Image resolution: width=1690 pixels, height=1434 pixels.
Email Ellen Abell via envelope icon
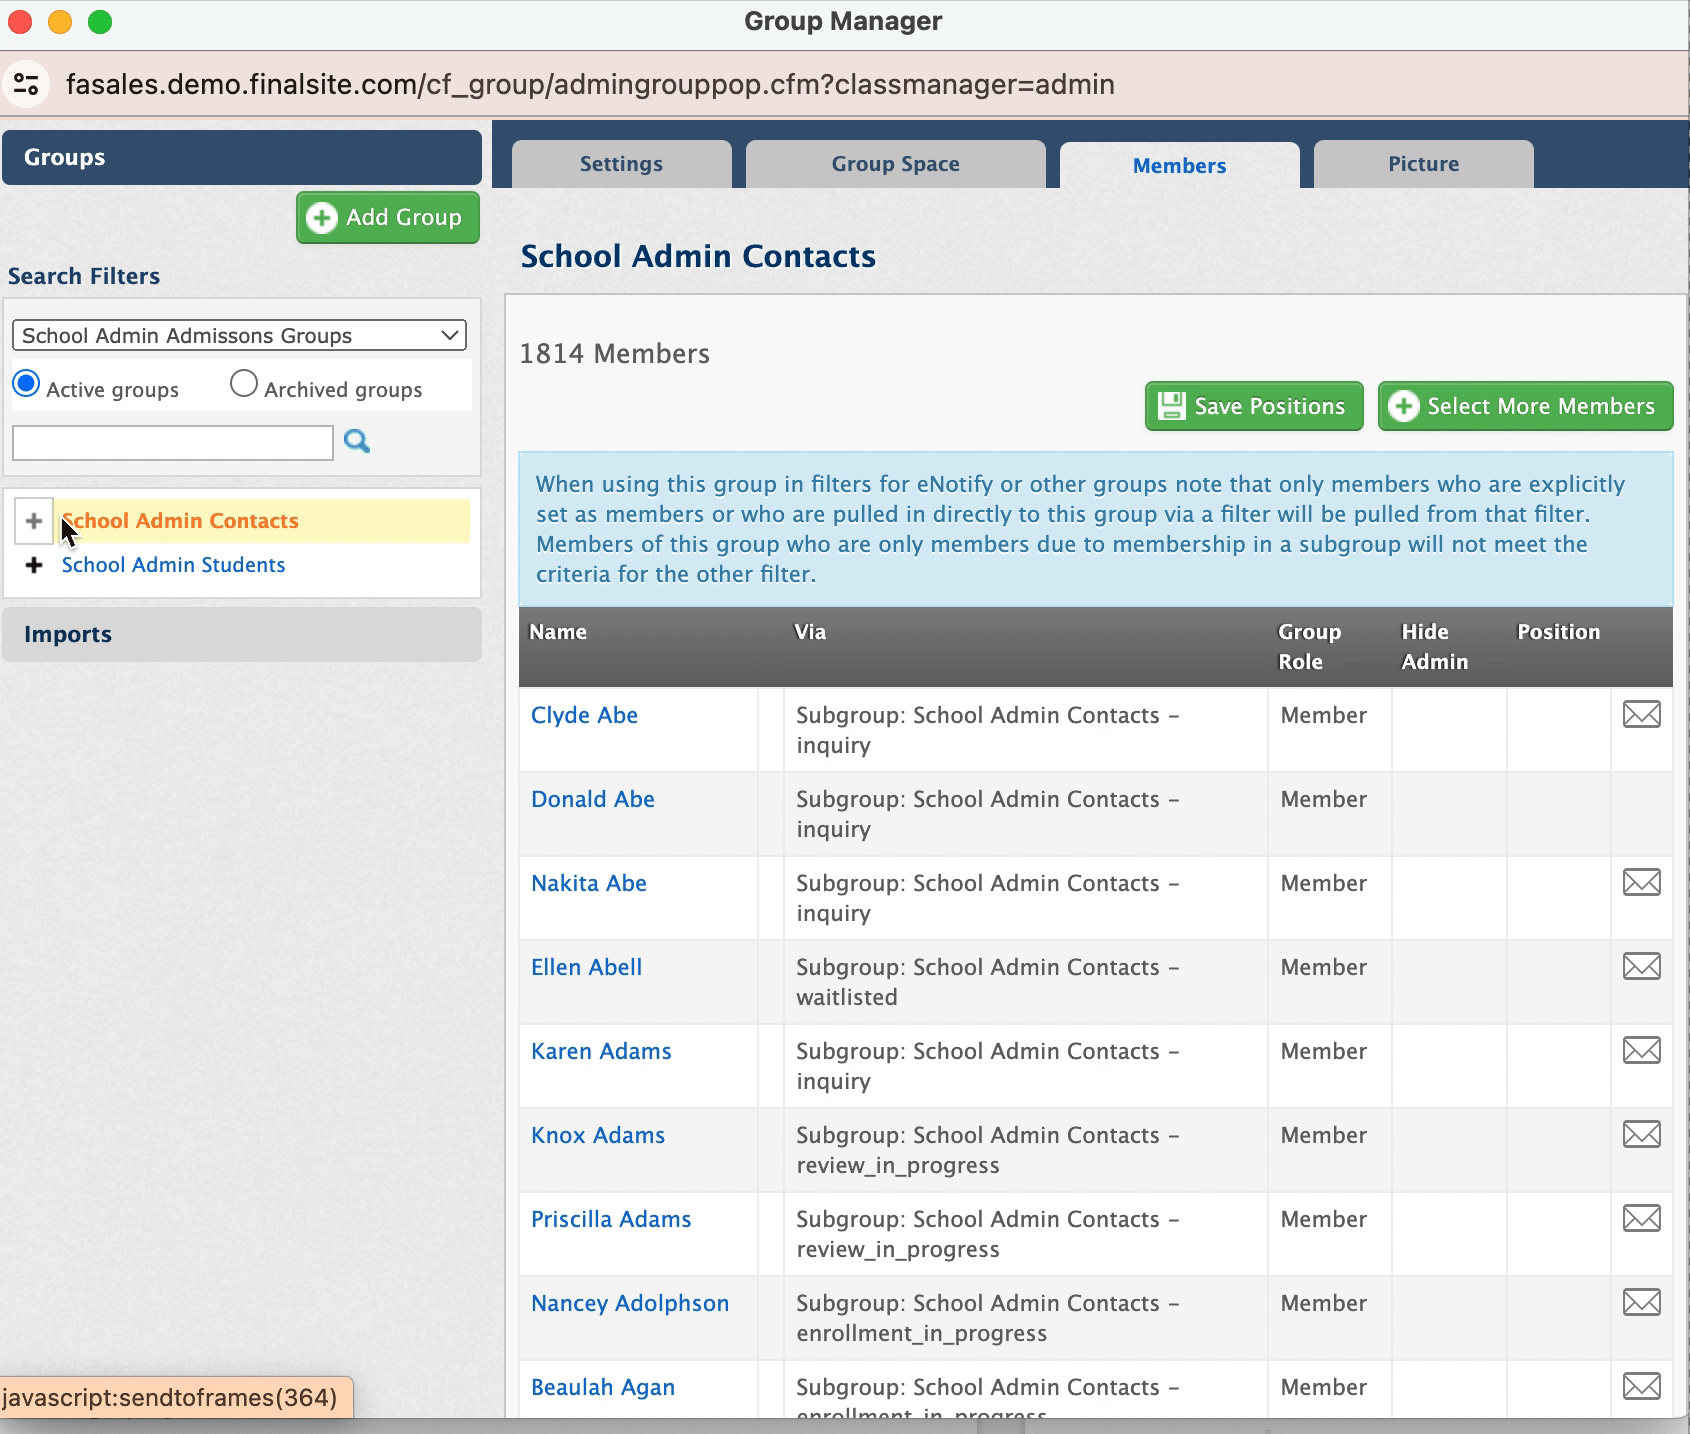point(1641,966)
